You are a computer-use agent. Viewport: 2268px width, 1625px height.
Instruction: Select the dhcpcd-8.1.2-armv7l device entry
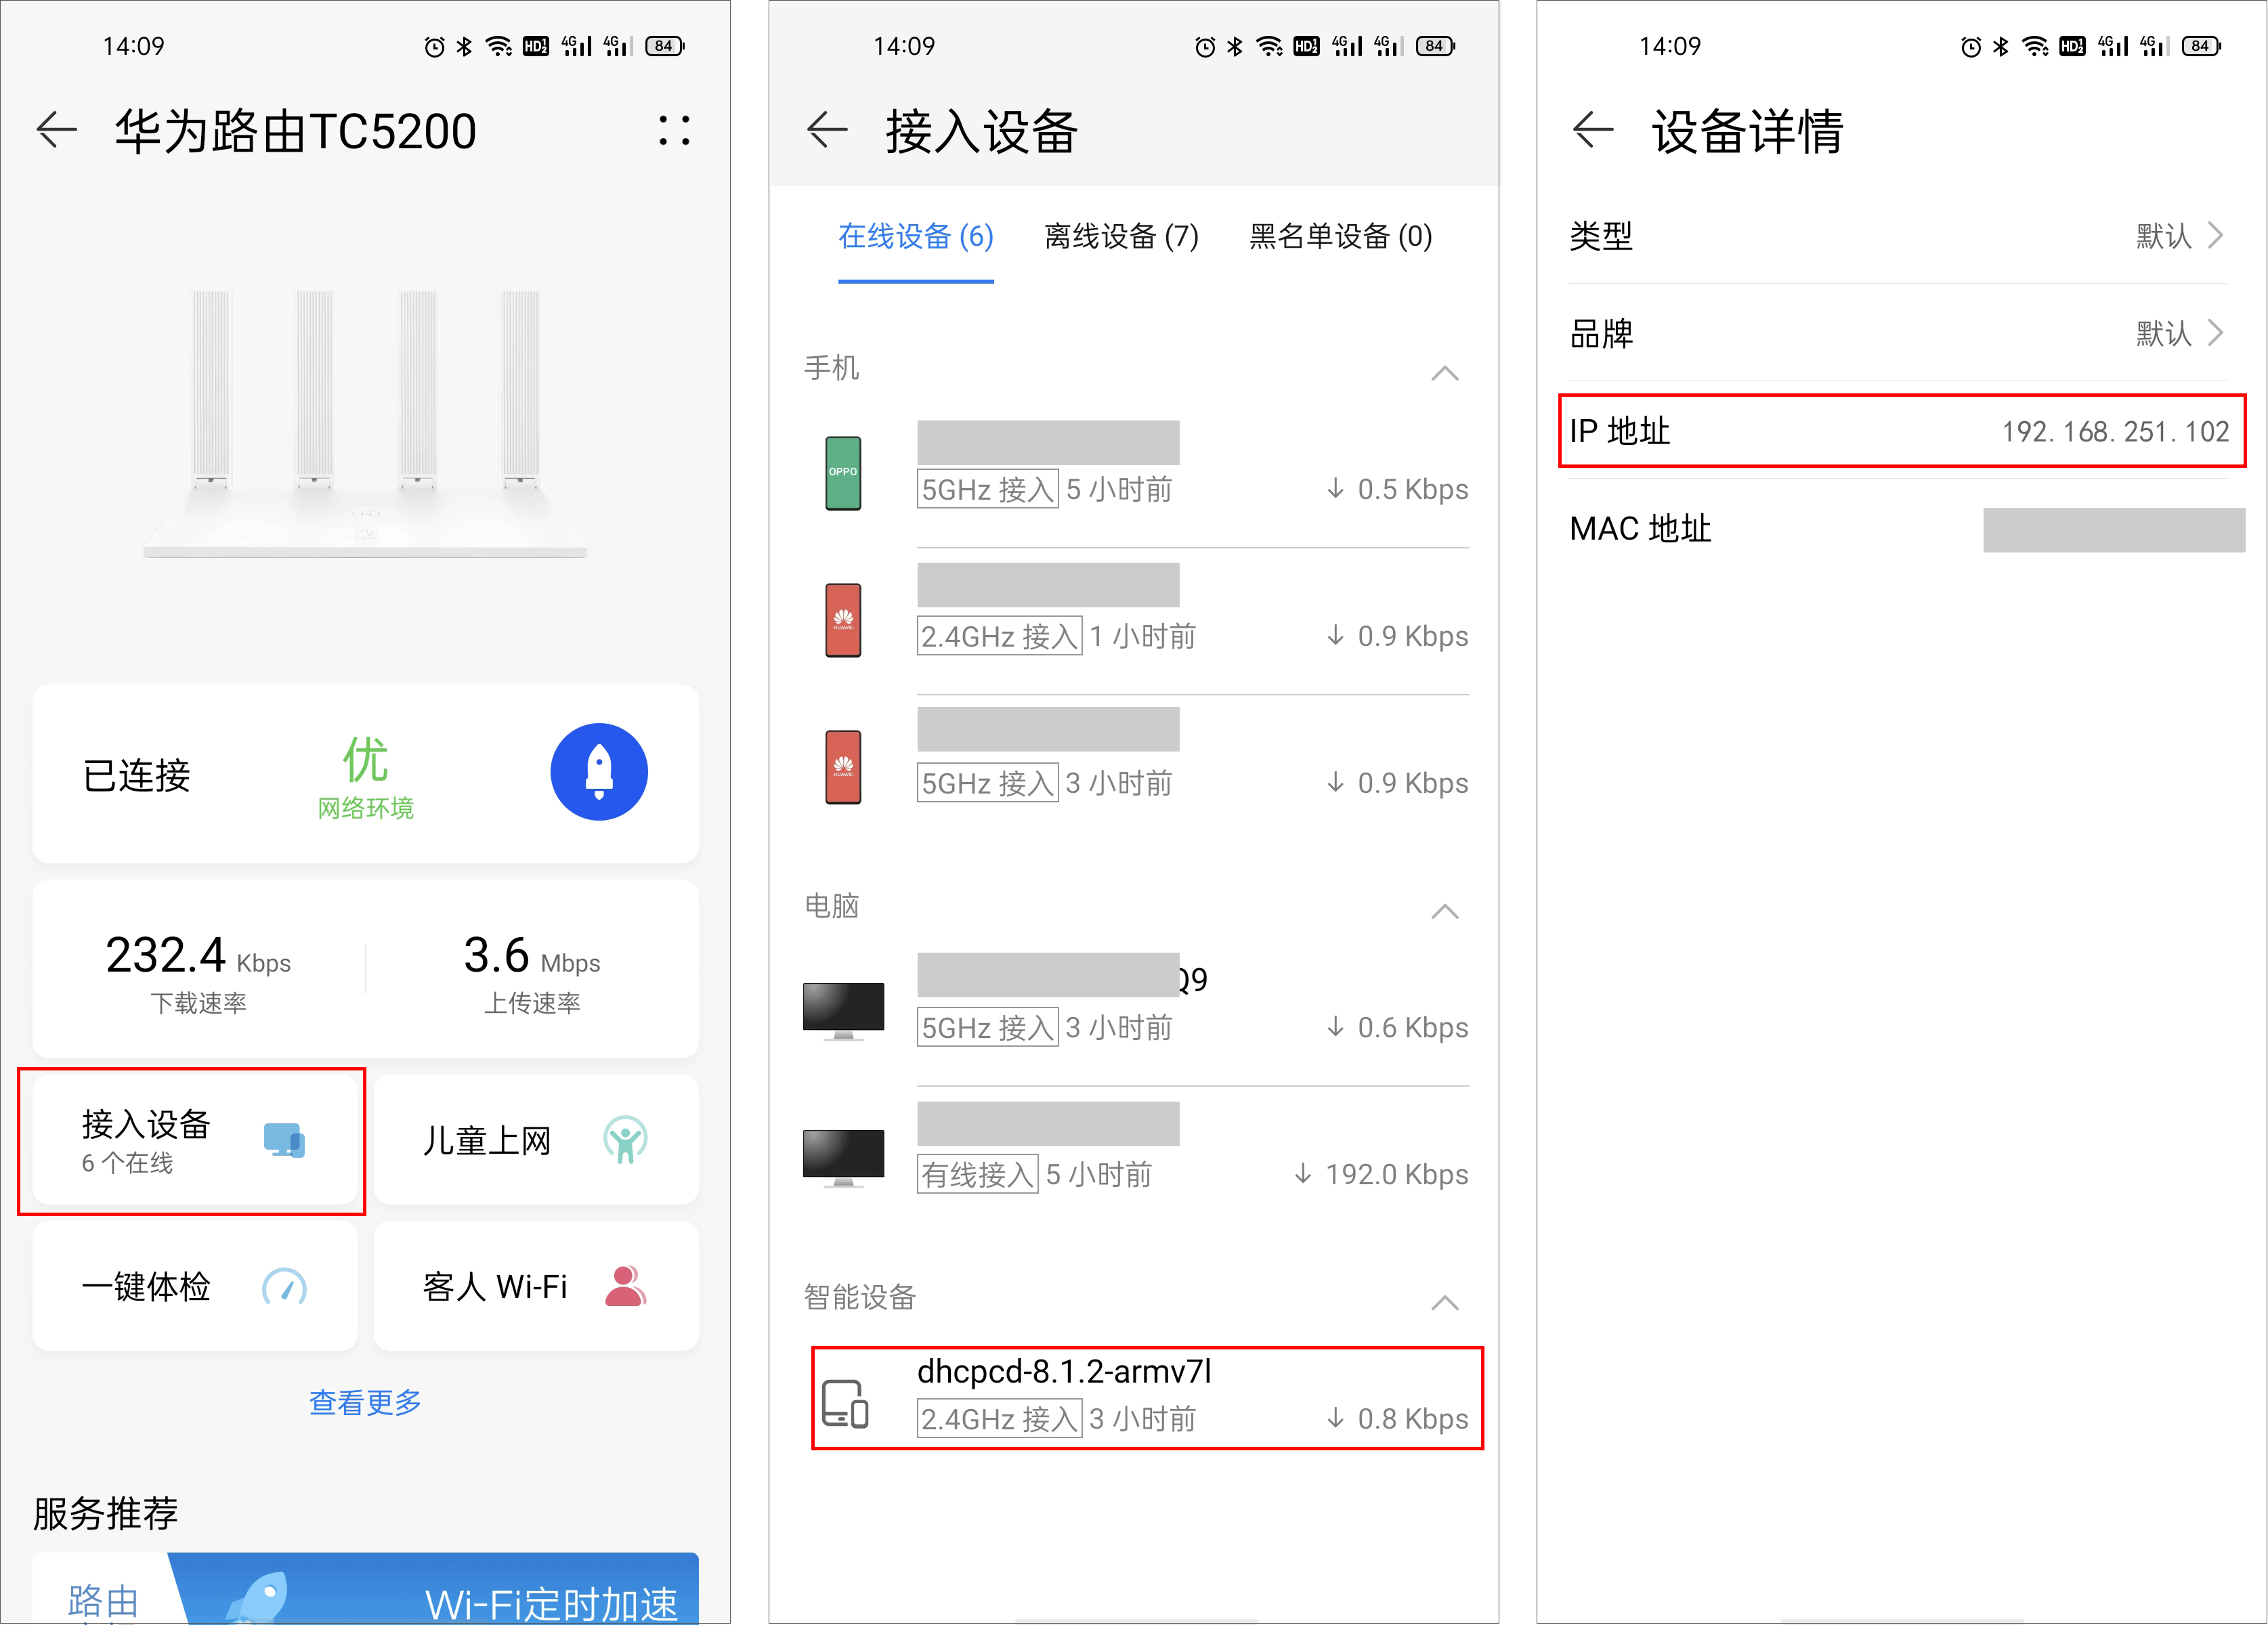tap(1146, 1397)
